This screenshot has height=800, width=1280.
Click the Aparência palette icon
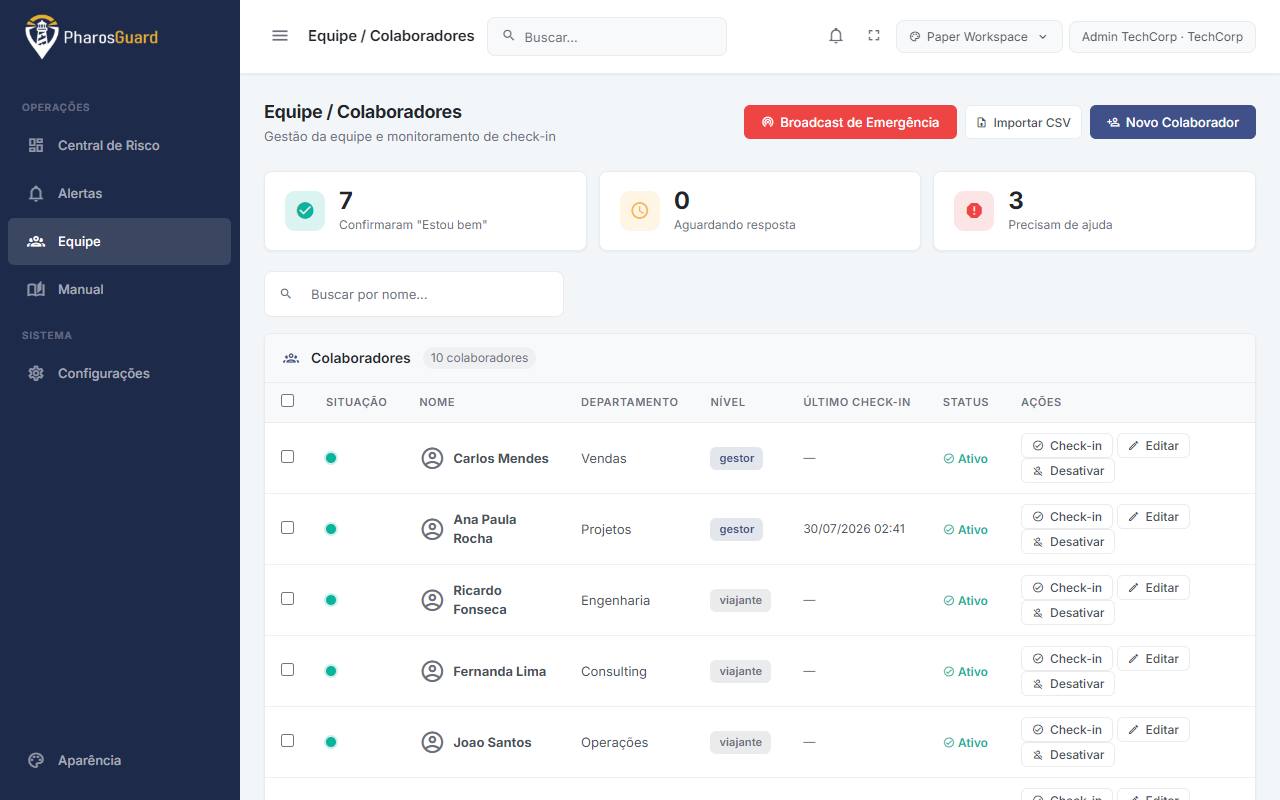36,760
